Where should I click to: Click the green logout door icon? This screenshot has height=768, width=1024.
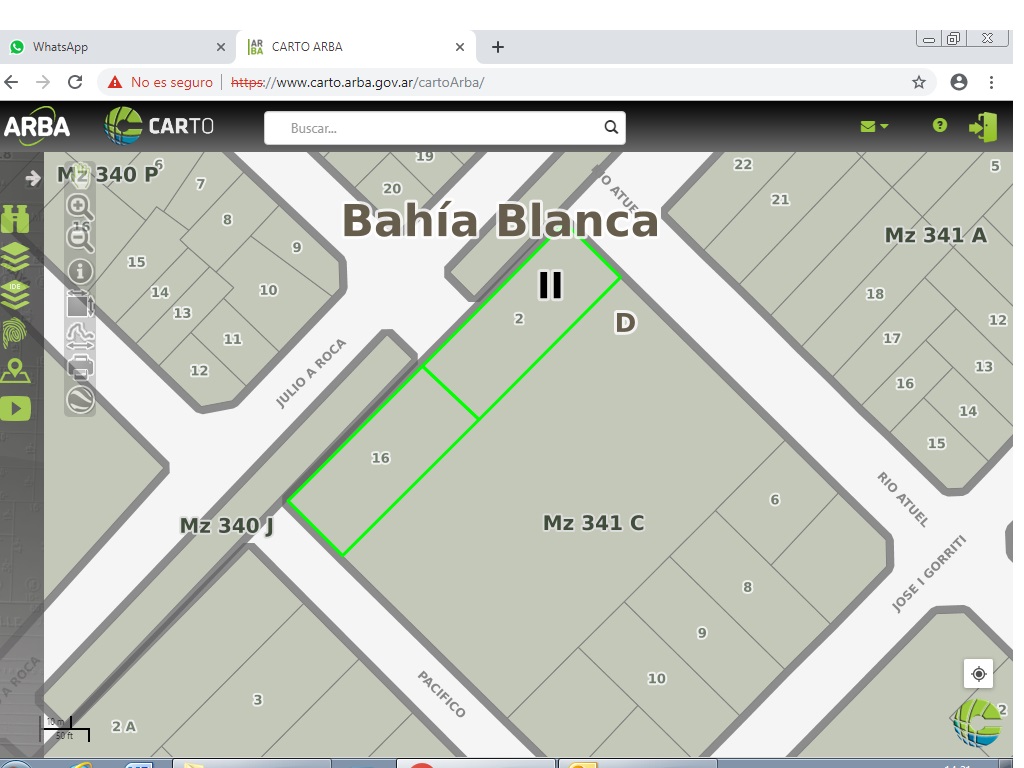tap(984, 127)
